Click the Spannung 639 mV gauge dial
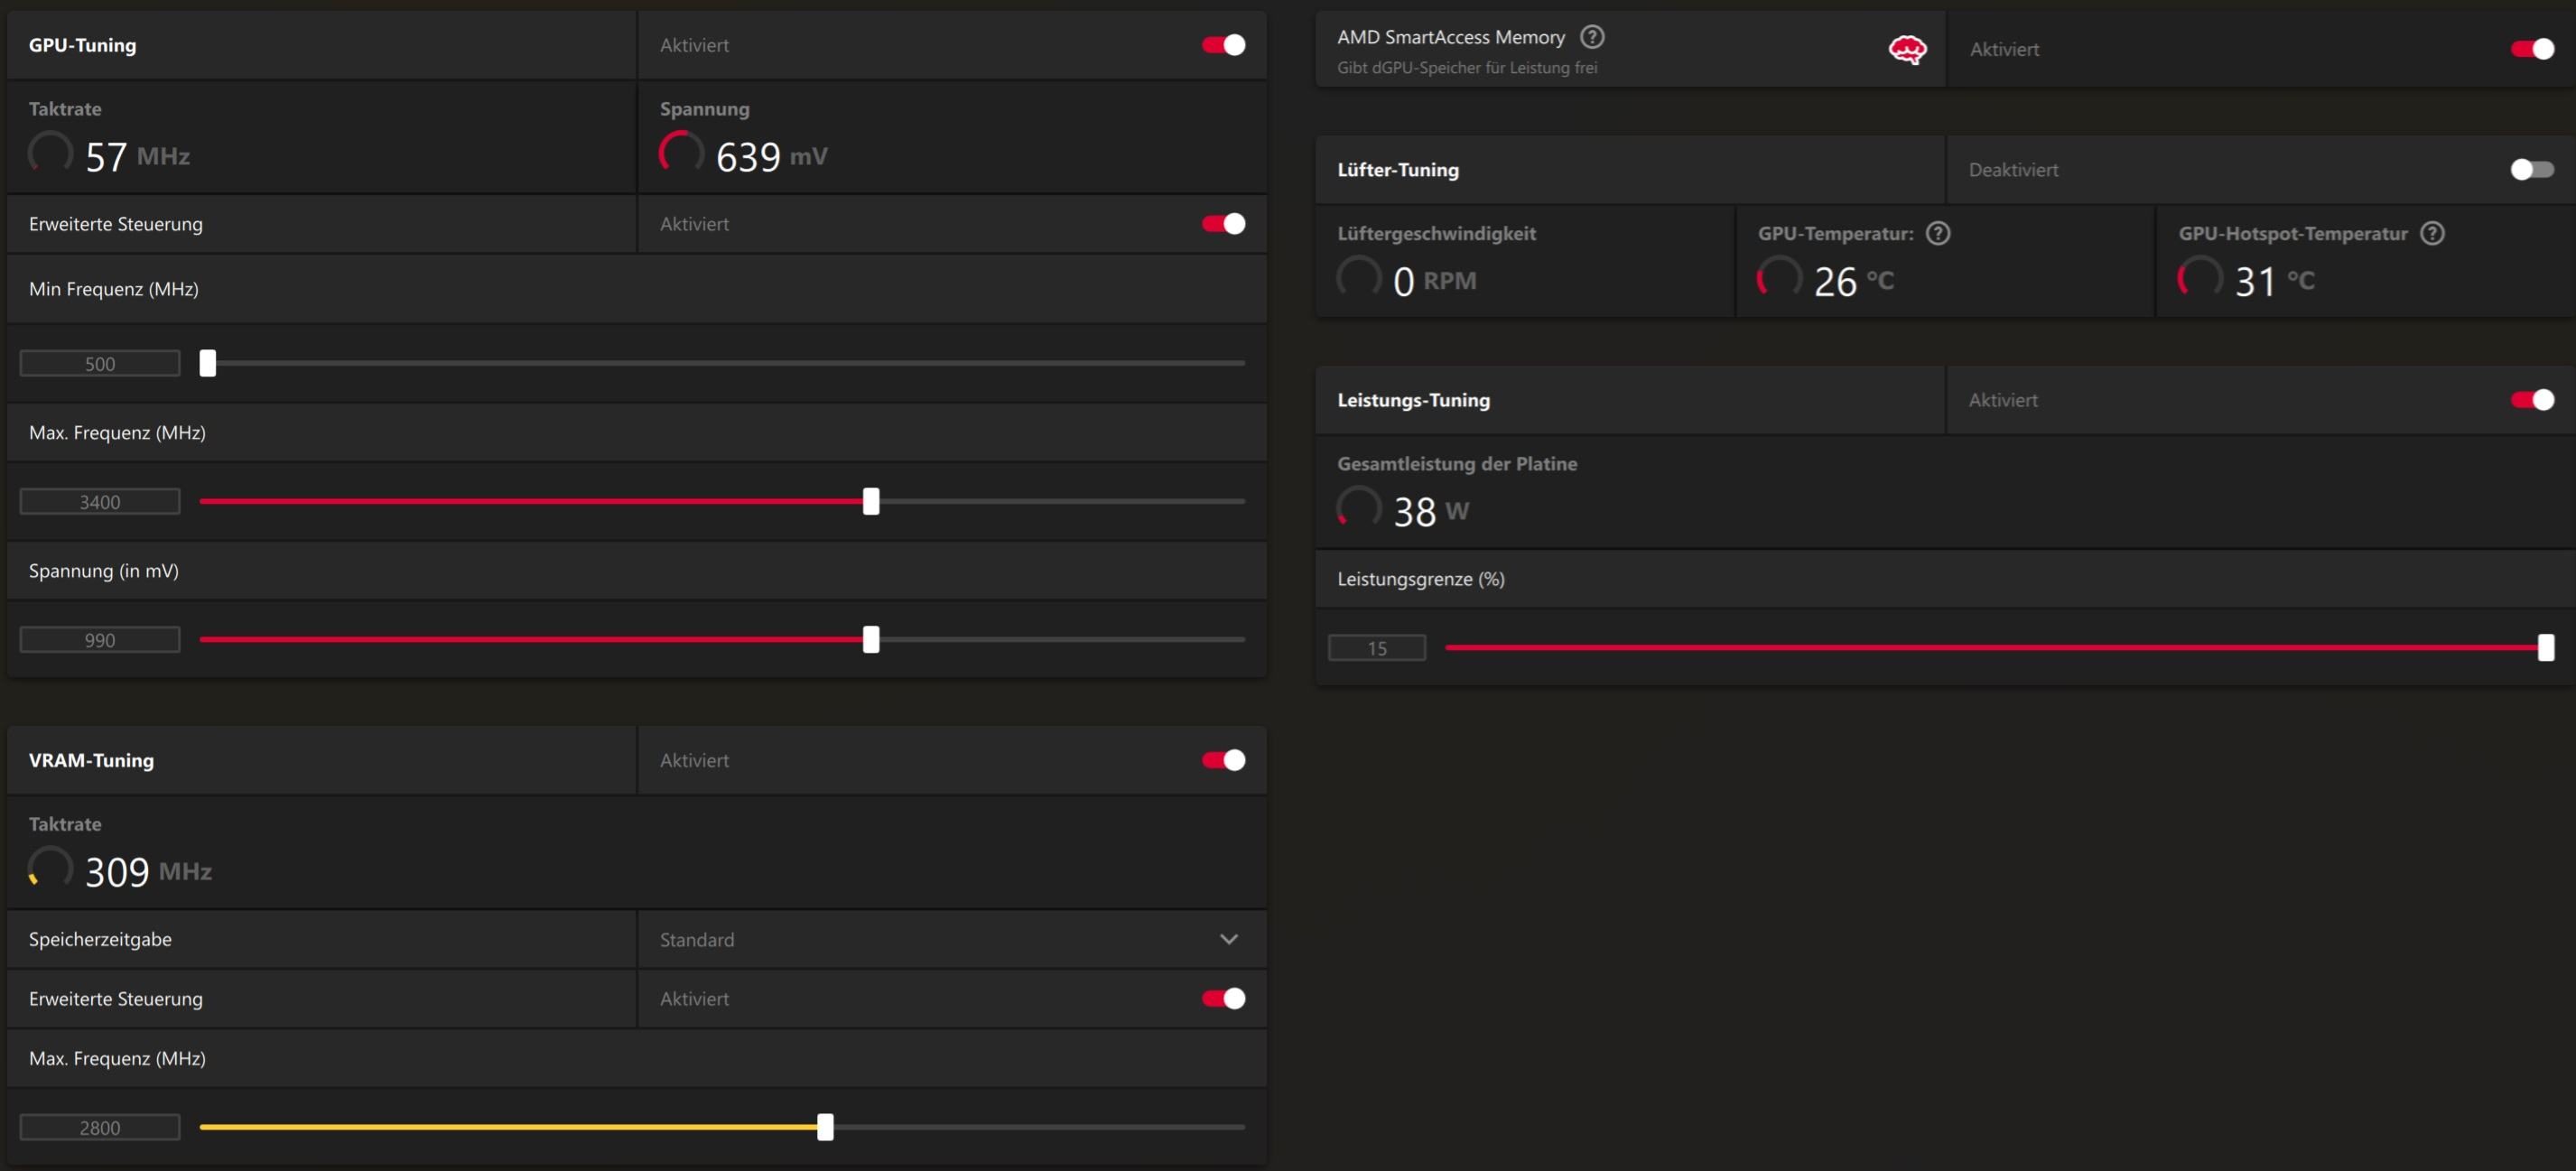Image resolution: width=2576 pixels, height=1171 pixels. click(681, 153)
